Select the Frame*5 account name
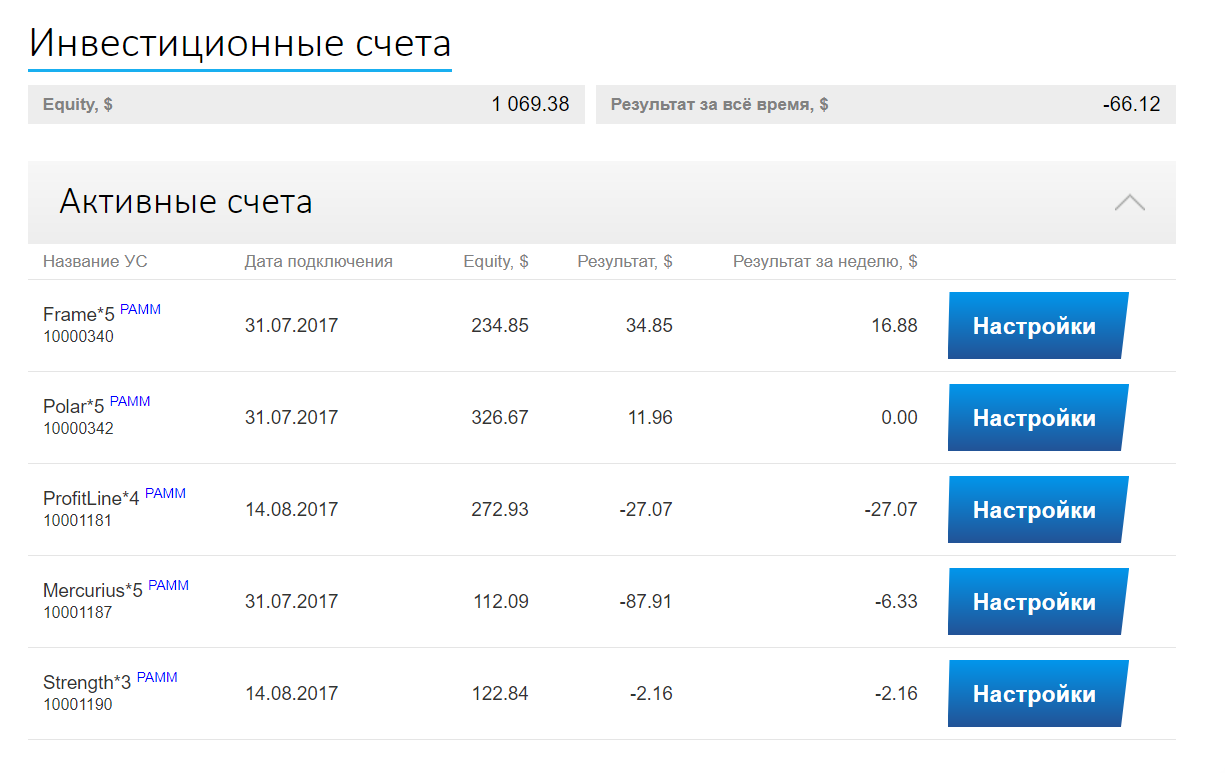The image size is (1225, 773). point(79,315)
